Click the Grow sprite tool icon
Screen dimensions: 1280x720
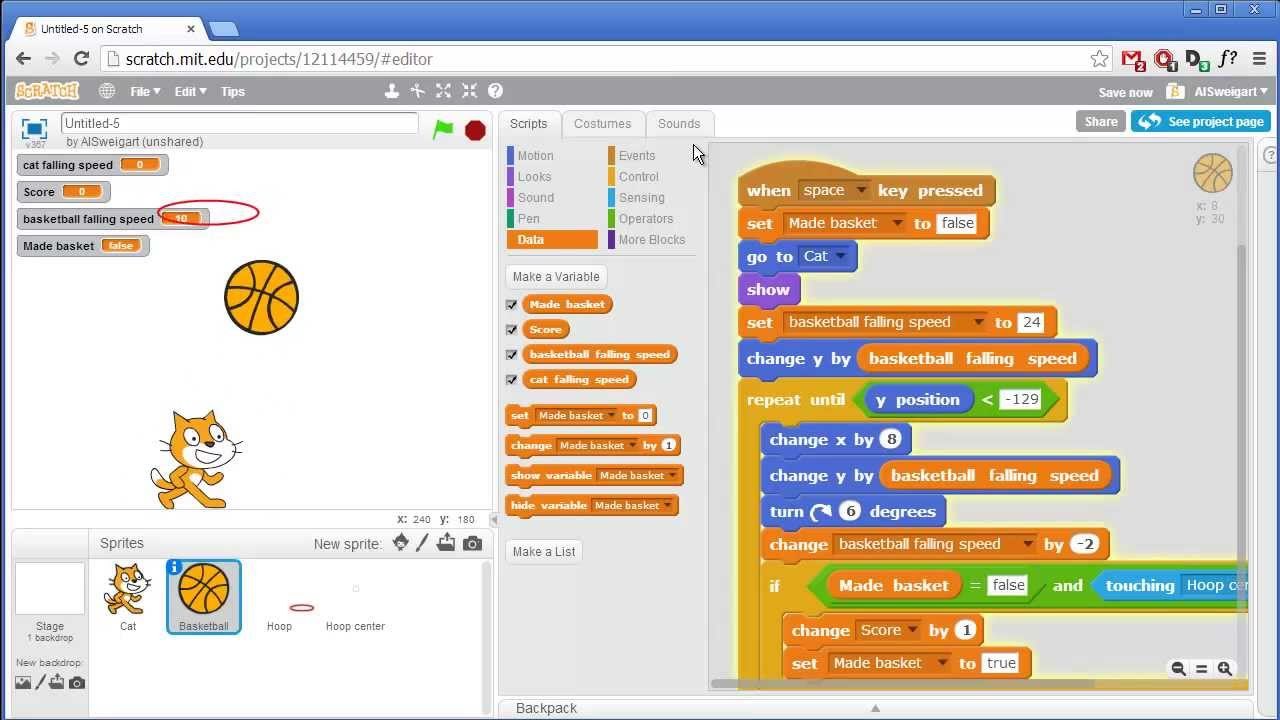coord(444,91)
